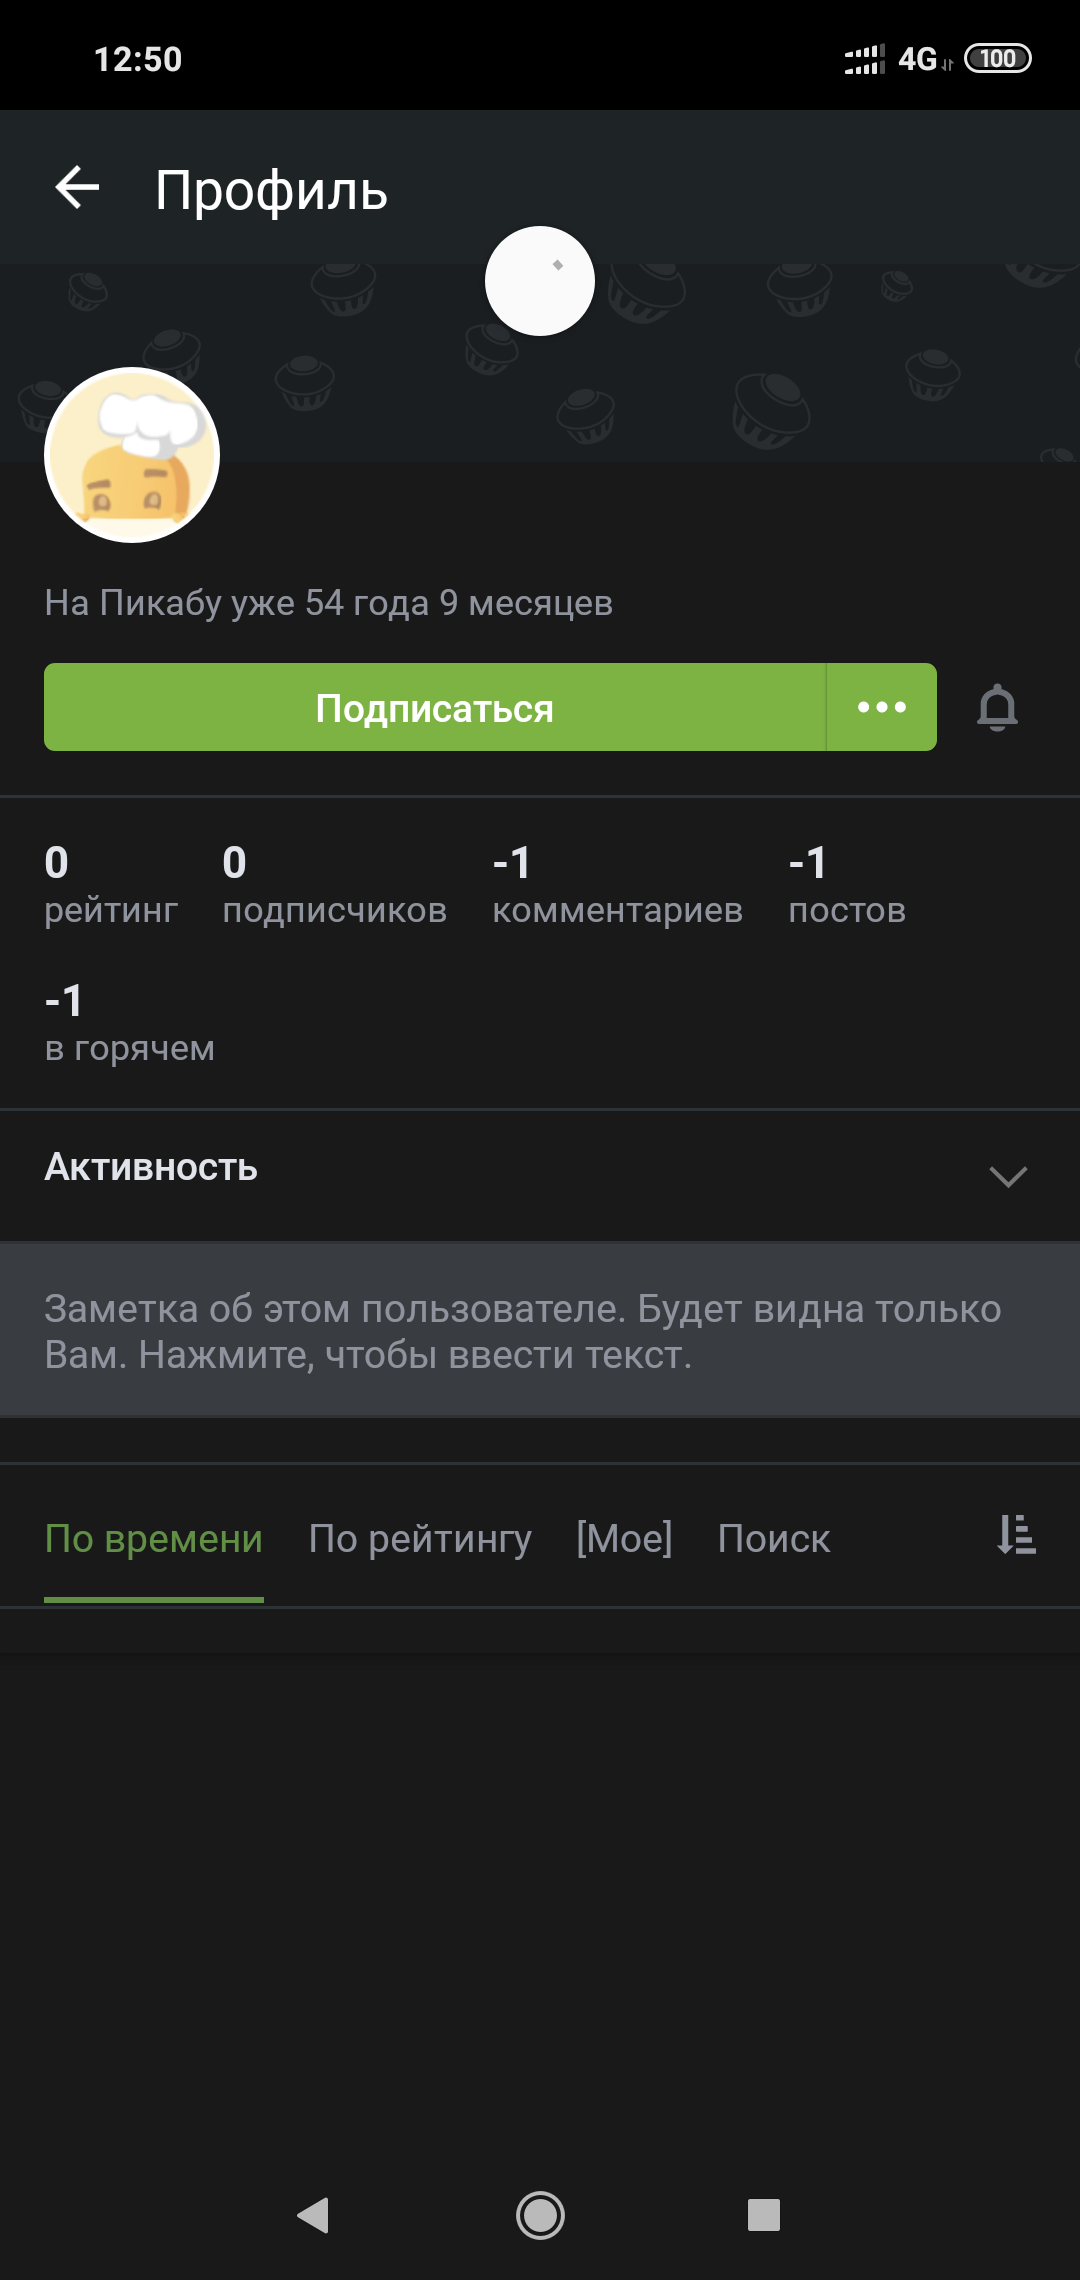
Task: Switch to the По времени tab
Action: click(154, 1539)
